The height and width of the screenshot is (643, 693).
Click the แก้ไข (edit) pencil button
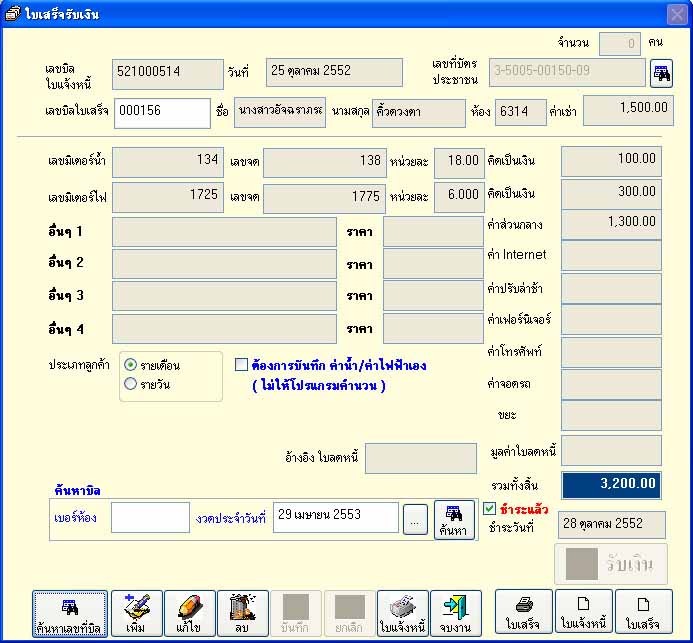tap(190, 614)
